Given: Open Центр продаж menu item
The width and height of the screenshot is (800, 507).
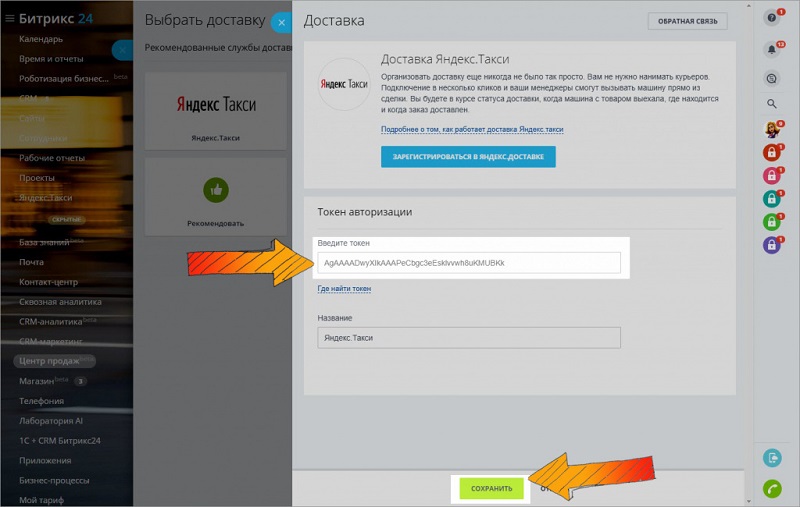Looking at the screenshot, I should [x=54, y=361].
